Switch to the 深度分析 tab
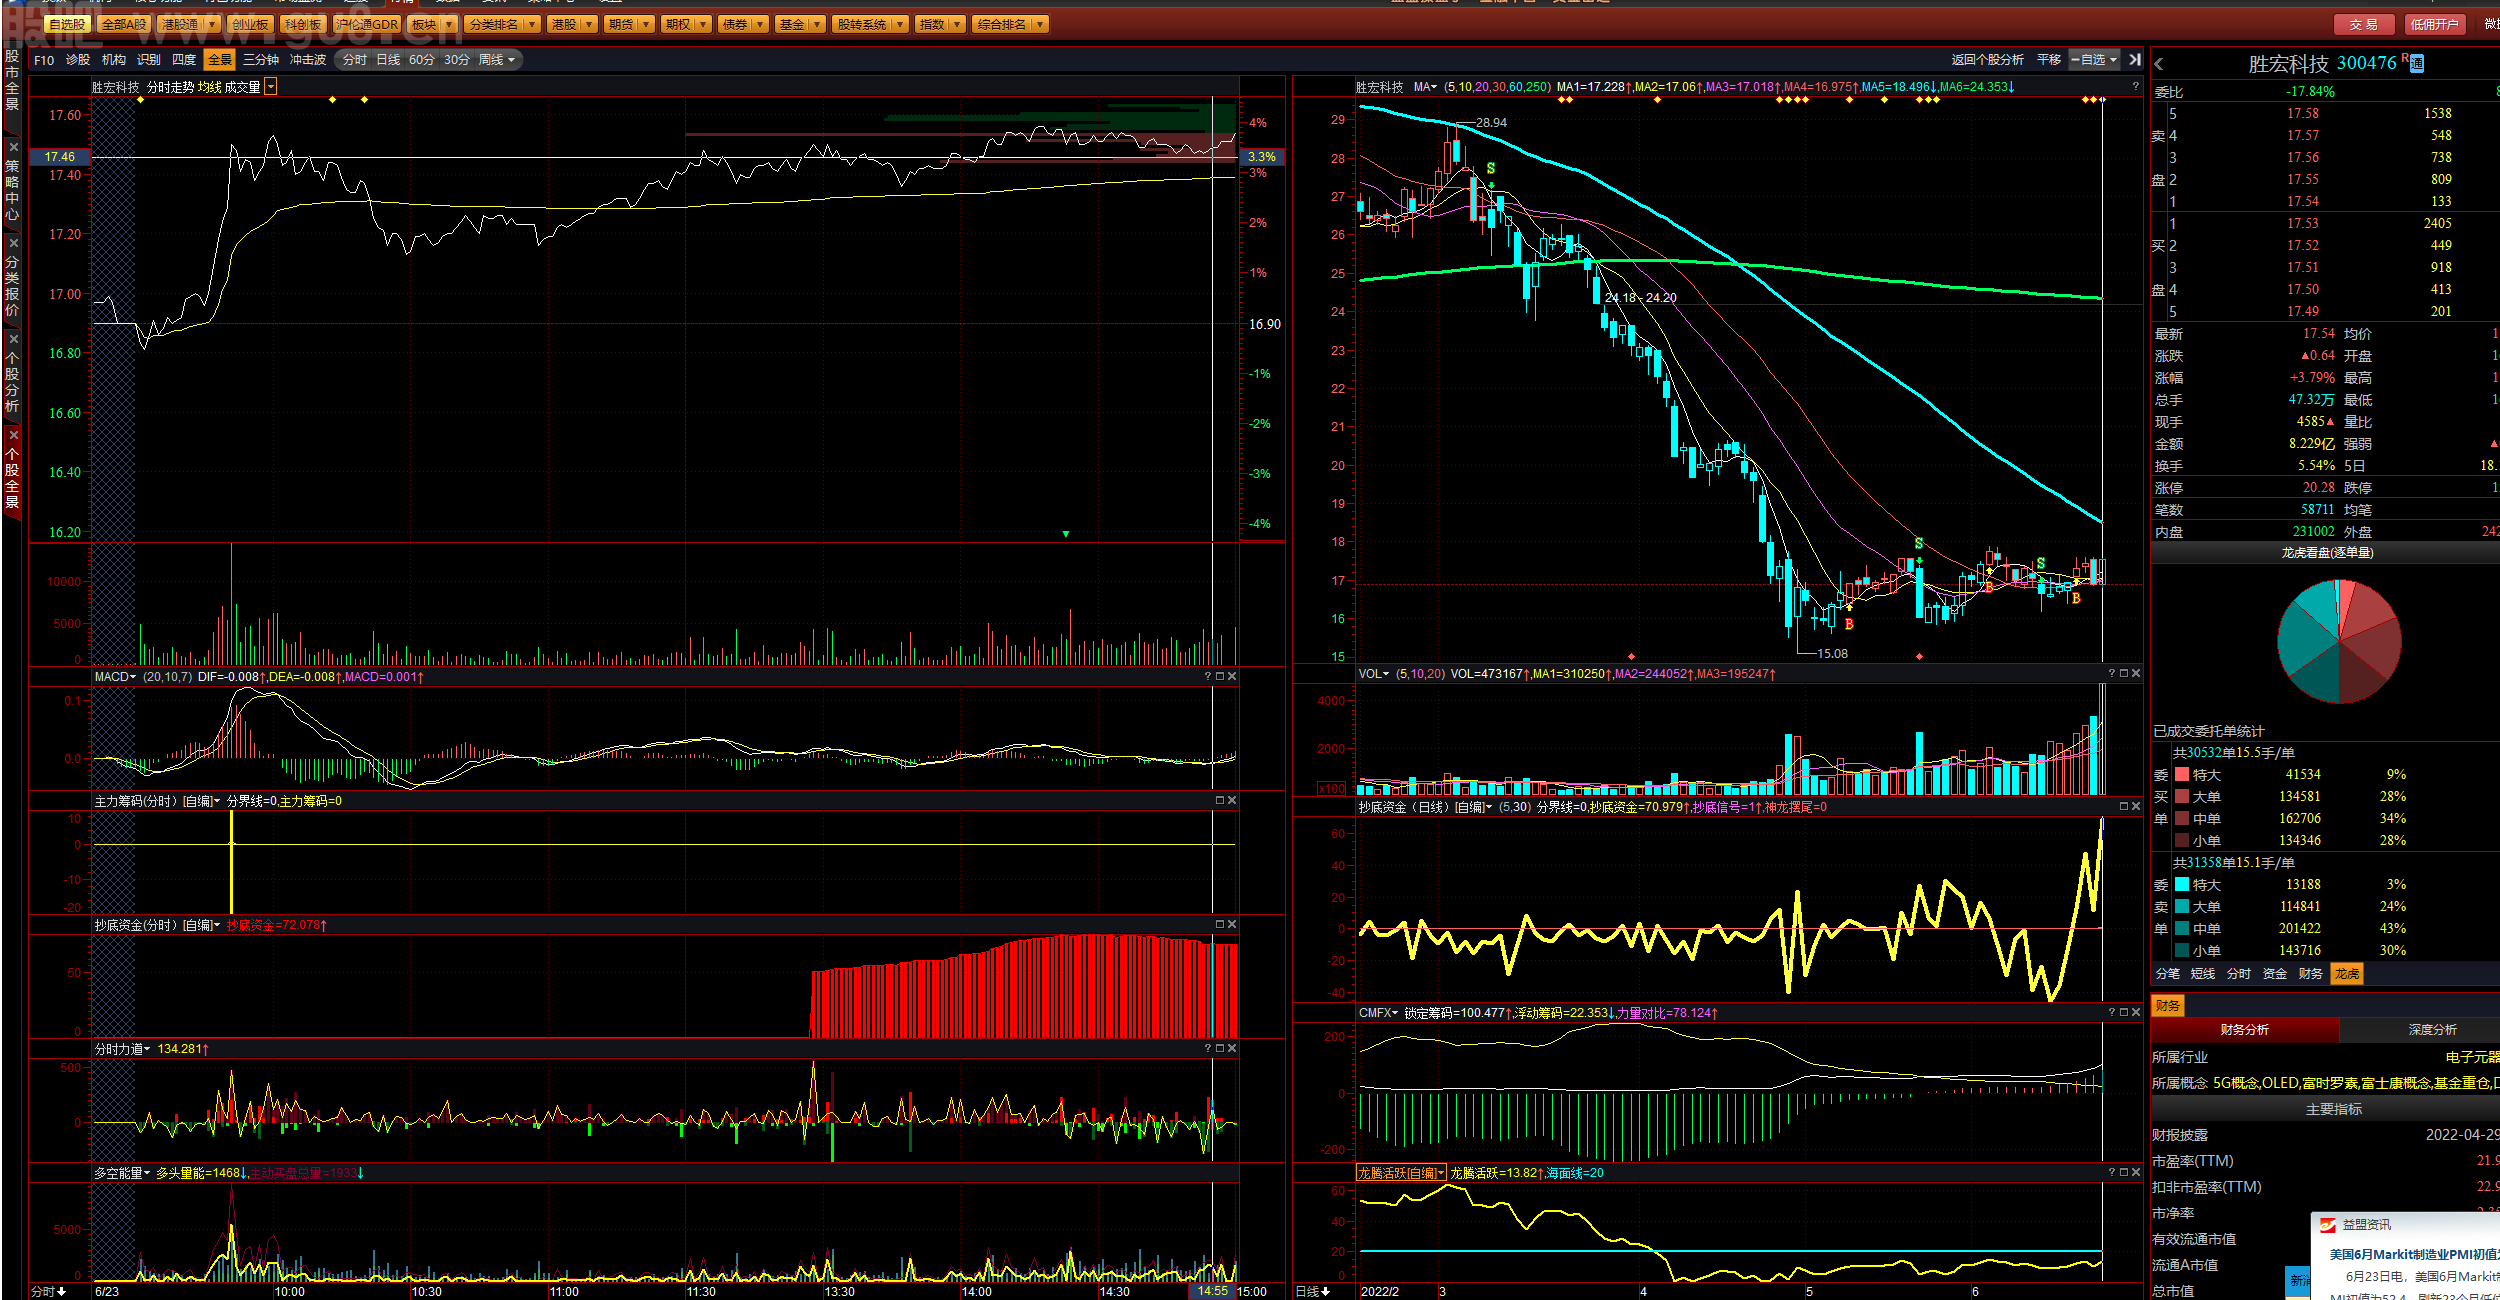Image resolution: width=2500 pixels, height=1300 pixels. point(2432,1030)
